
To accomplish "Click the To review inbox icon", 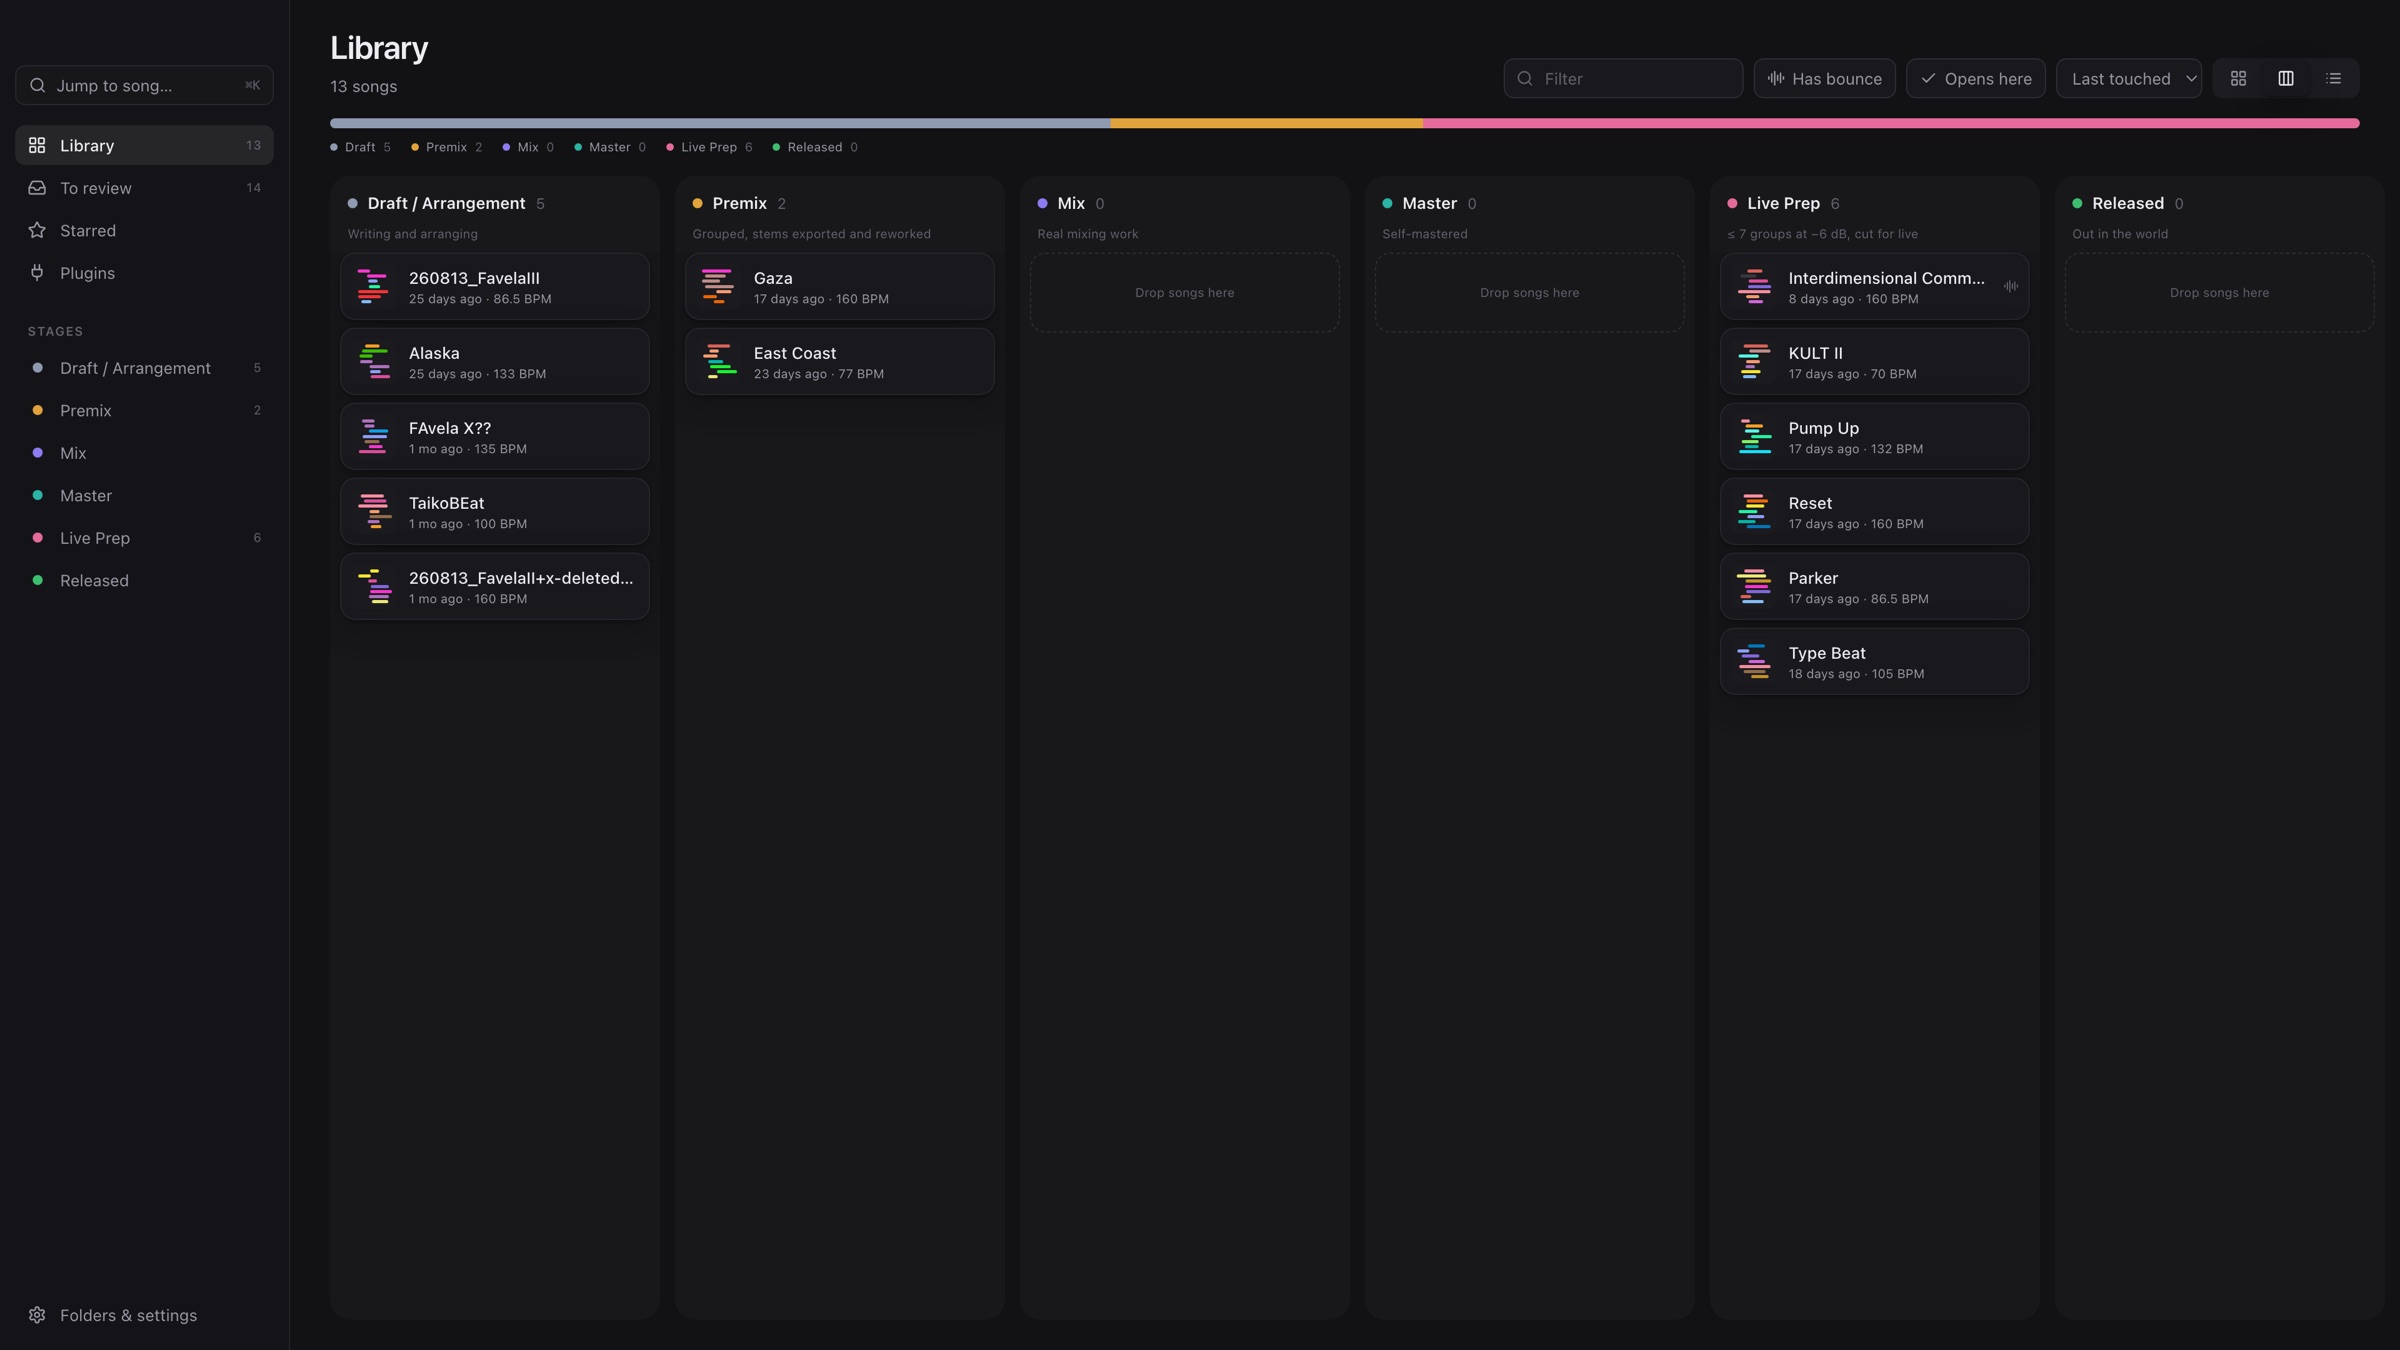I will [x=37, y=188].
